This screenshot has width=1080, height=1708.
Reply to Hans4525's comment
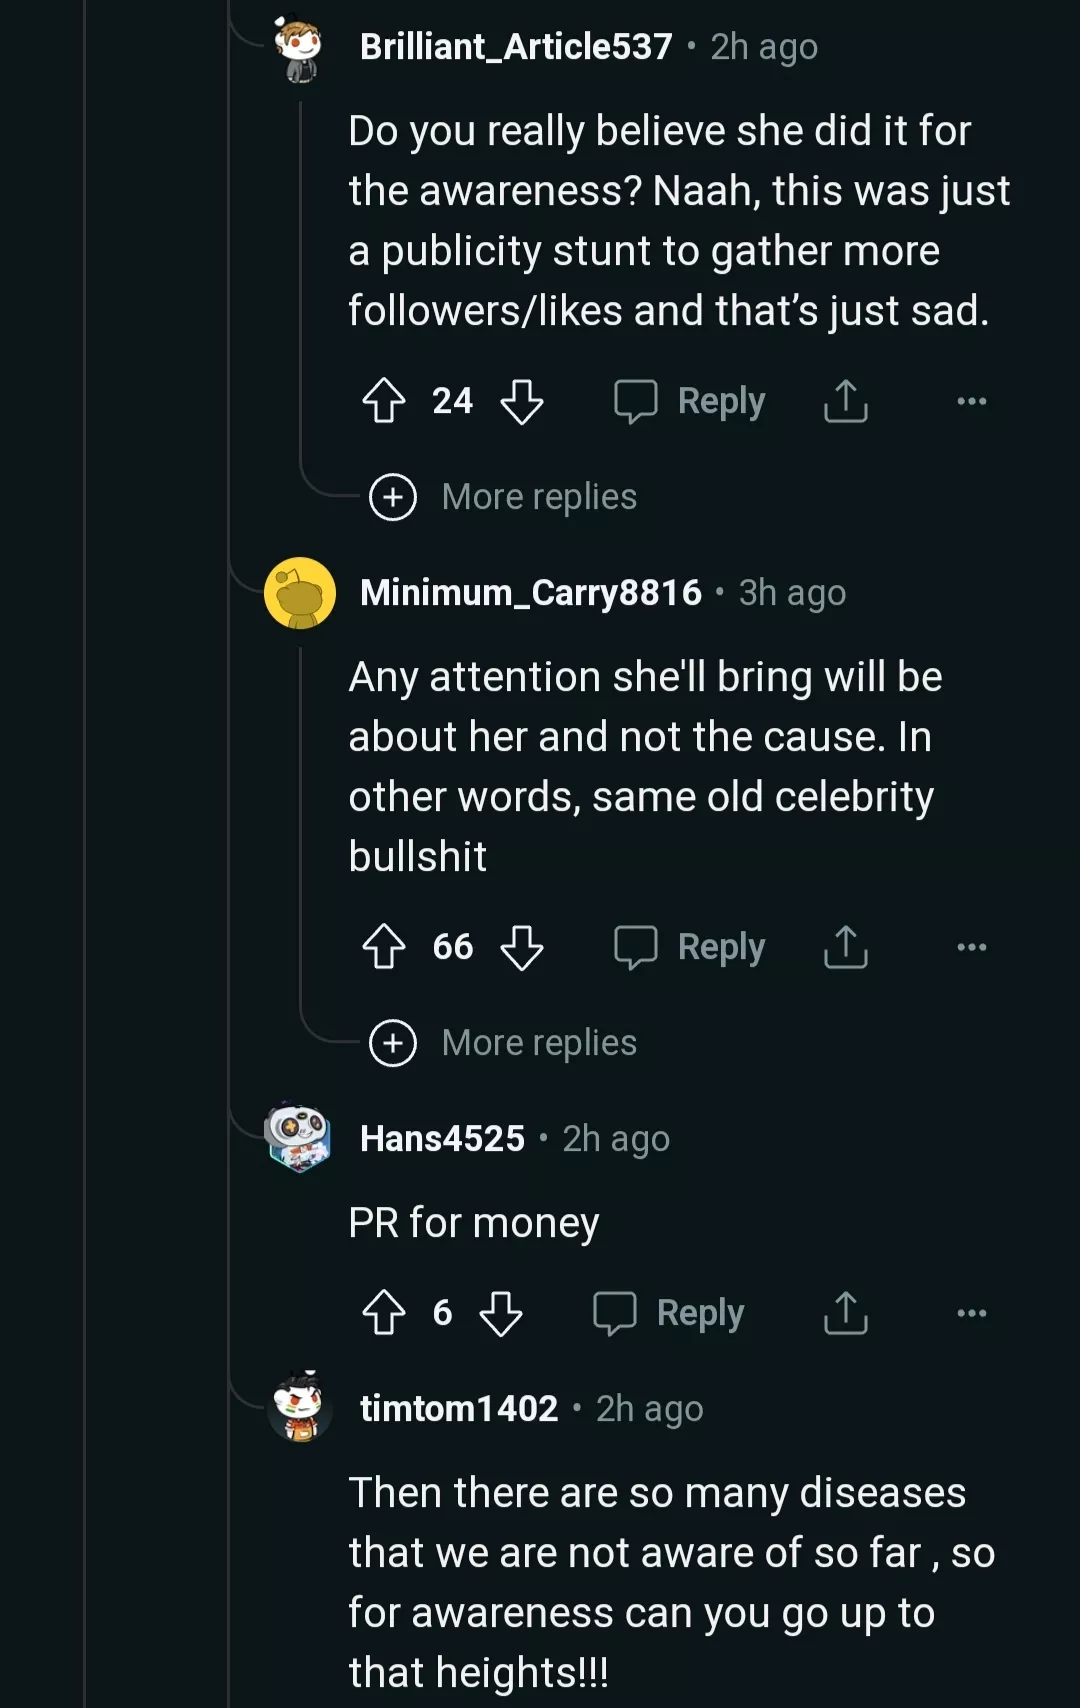pos(669,1313)
